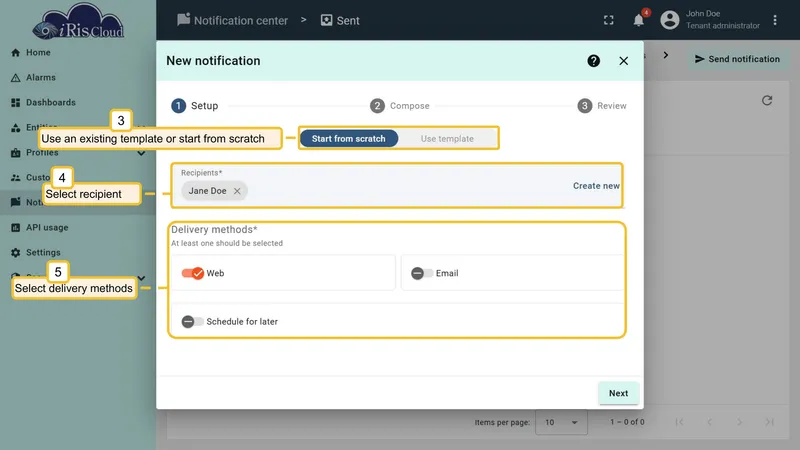Image resolution: width=800 pixels, height=450 pixels.
Task: Click the Dashboards grid icon
Action: tap(15, 103)
